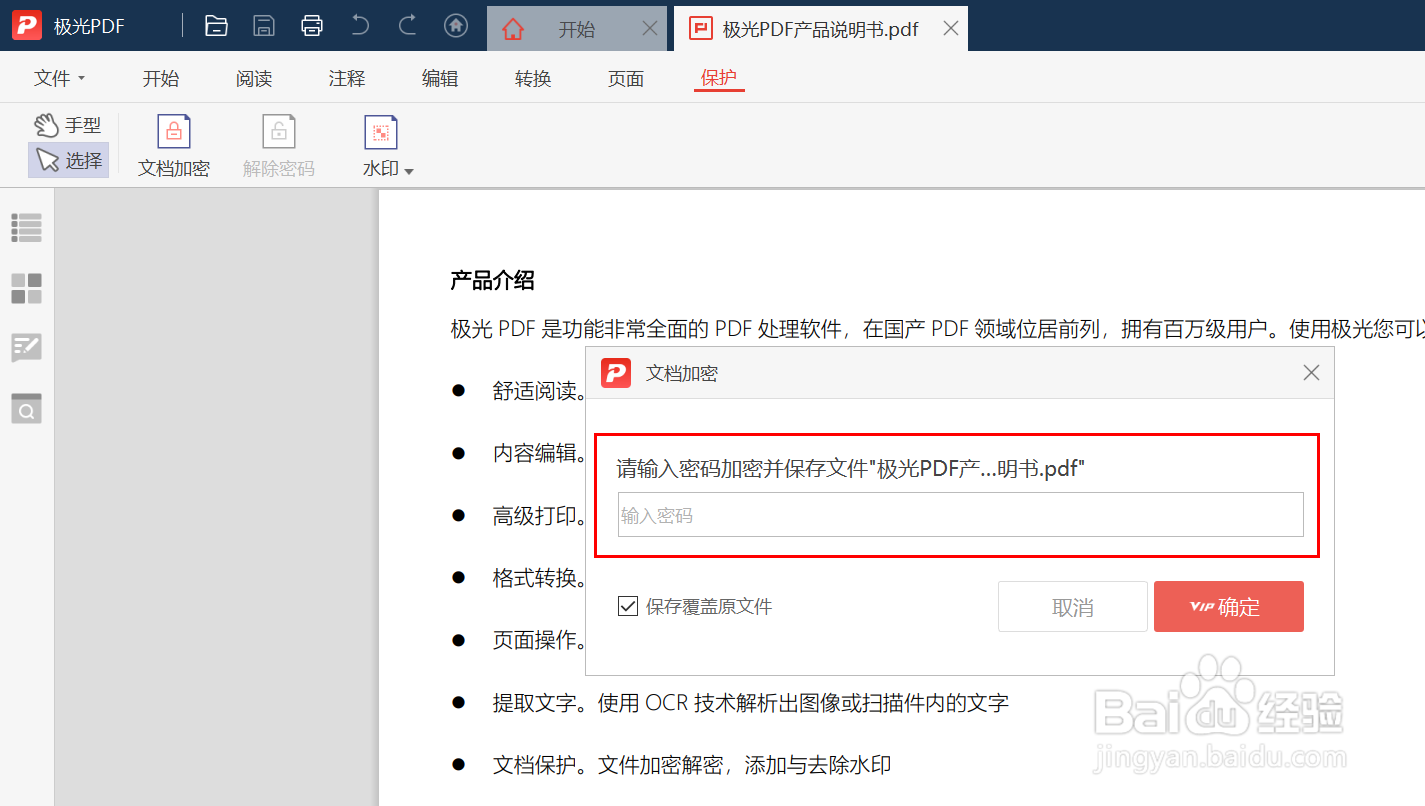Screen dimensions: 1425x806
Task: Click the 文档保护 bullet line text
Action: 692,765
